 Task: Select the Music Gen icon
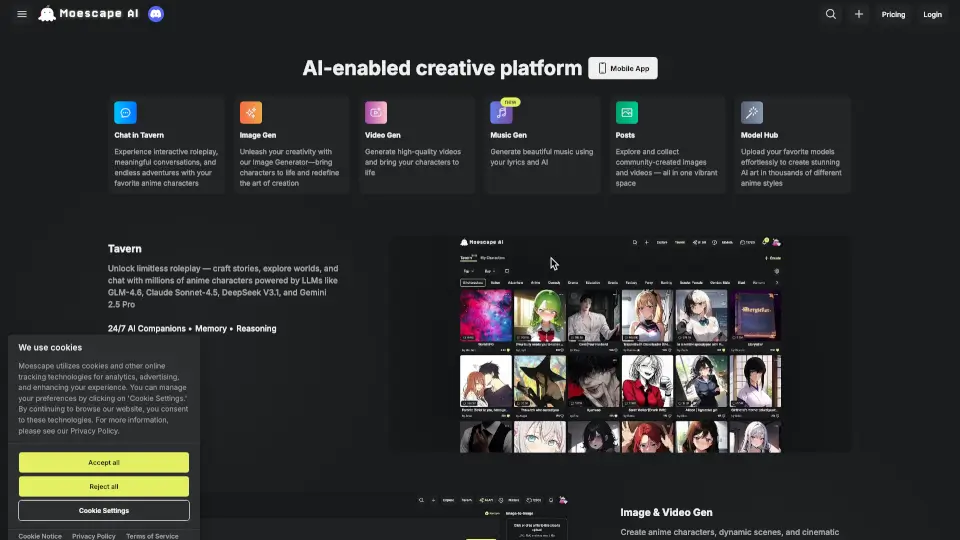(501, 112)
